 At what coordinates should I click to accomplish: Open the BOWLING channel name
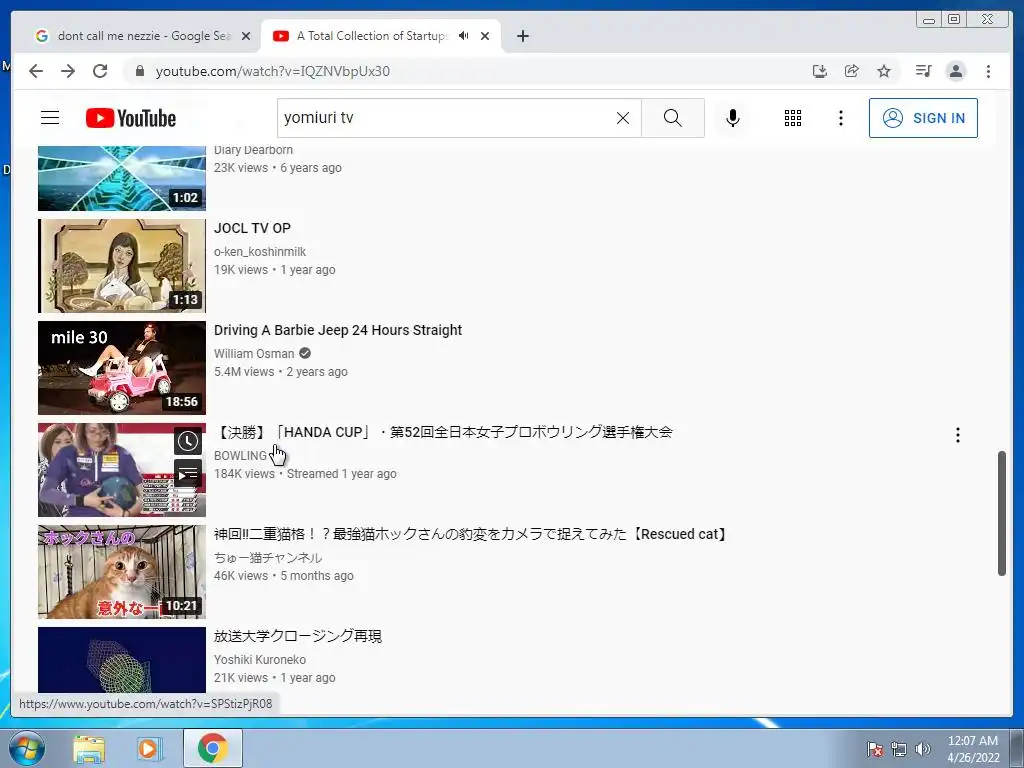point(240,455)
